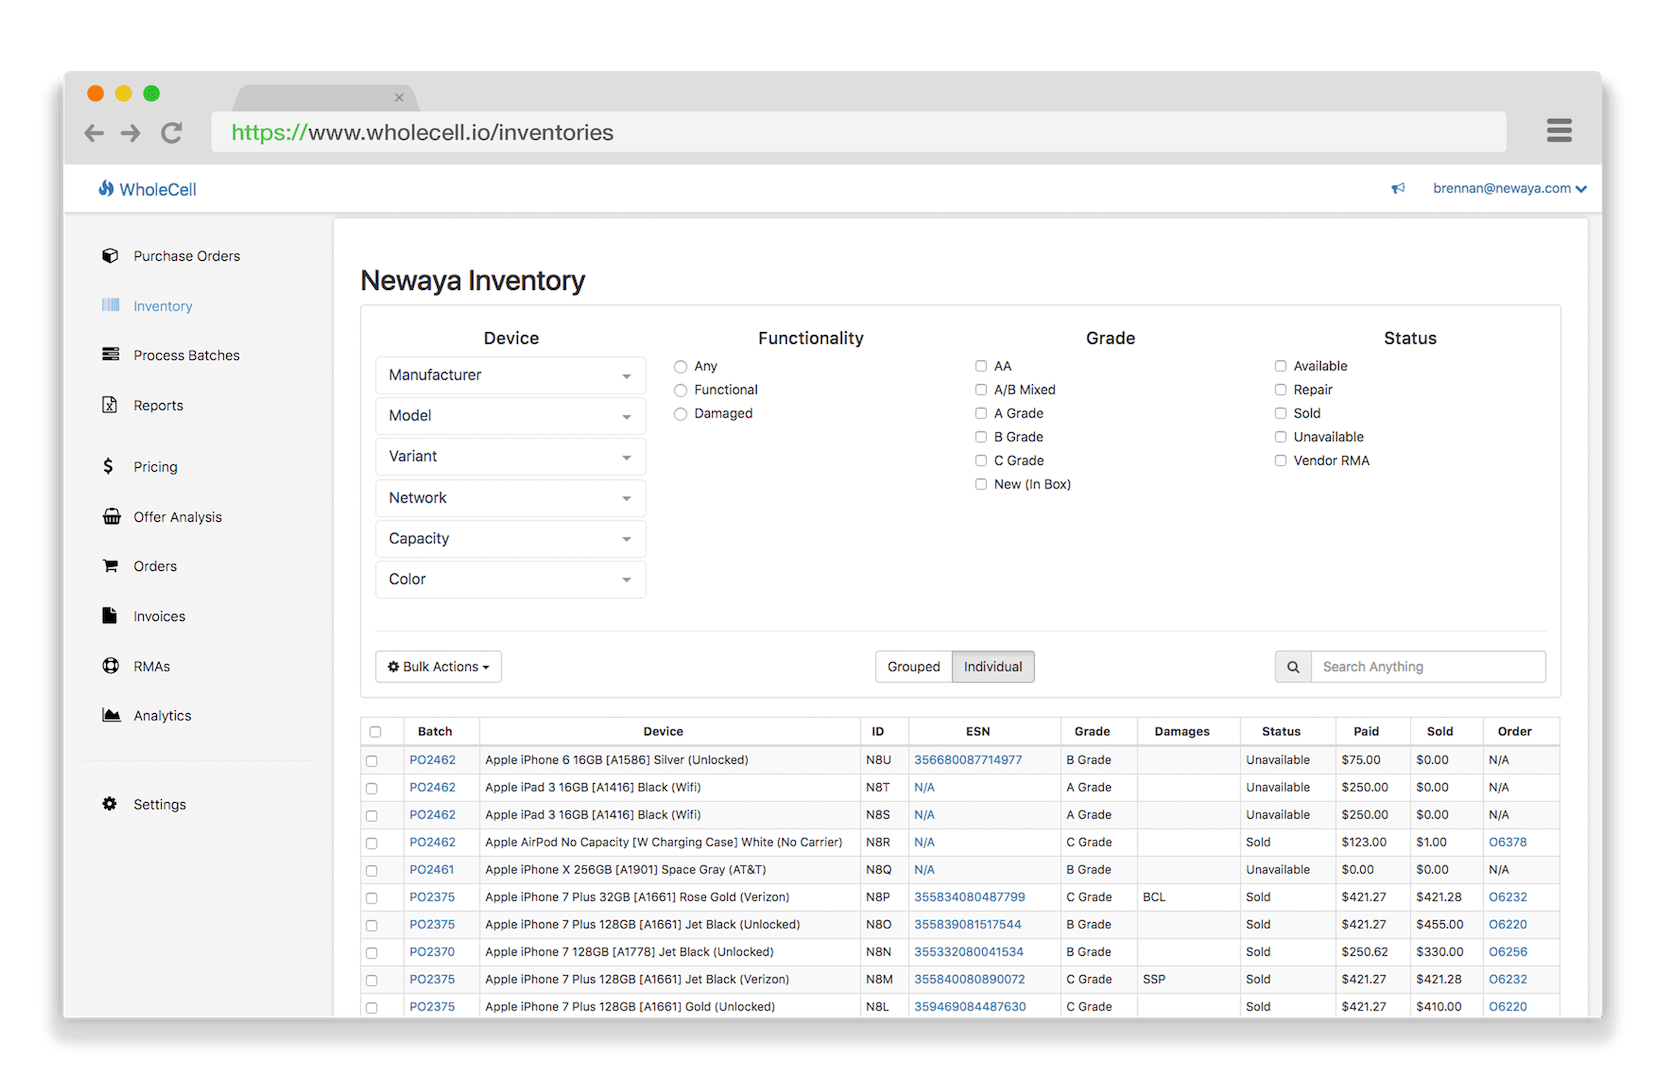Screen dimensions: 1665x1080
Task: Click the browser address bar
Action: coord(858,132)
